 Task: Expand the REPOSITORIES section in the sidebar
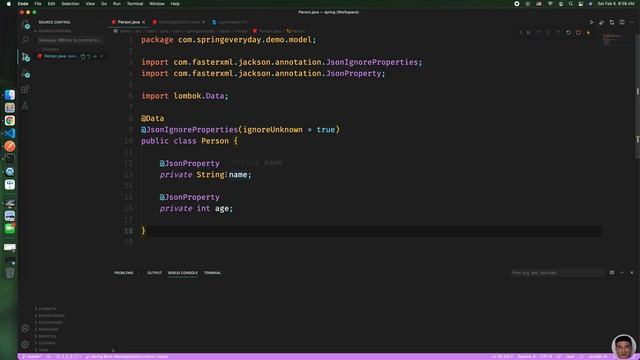click(x=50, y=316)
